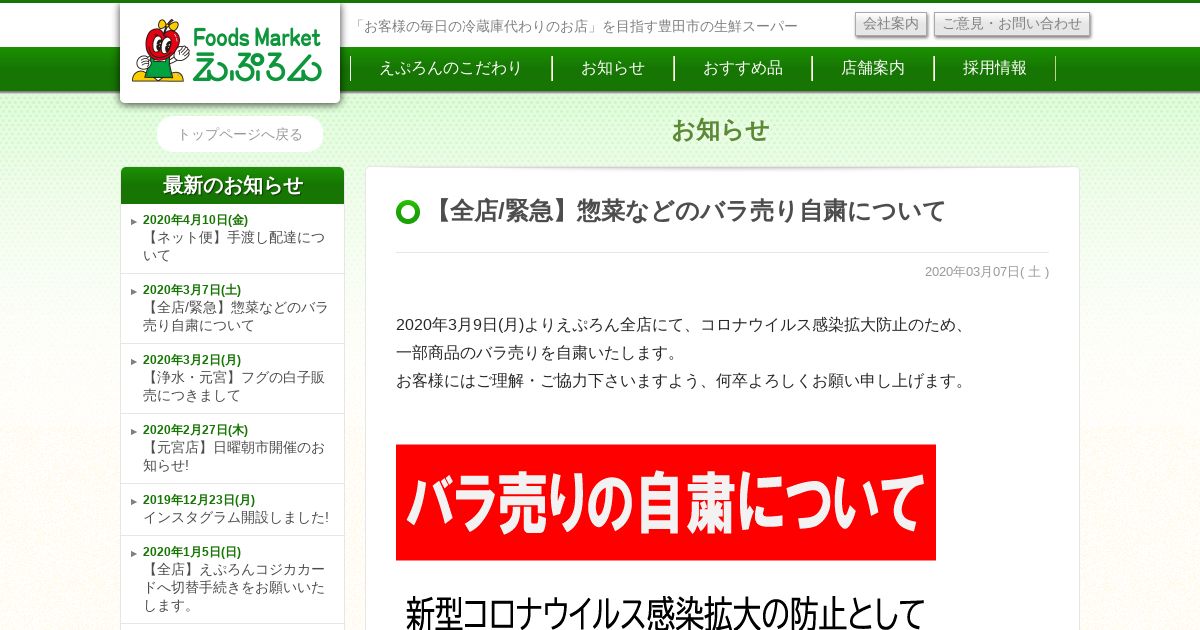Click arrow bullet beside 2020年3月7日(土)
Screen dimensions: 1200x630
click(x=134, y=291)
